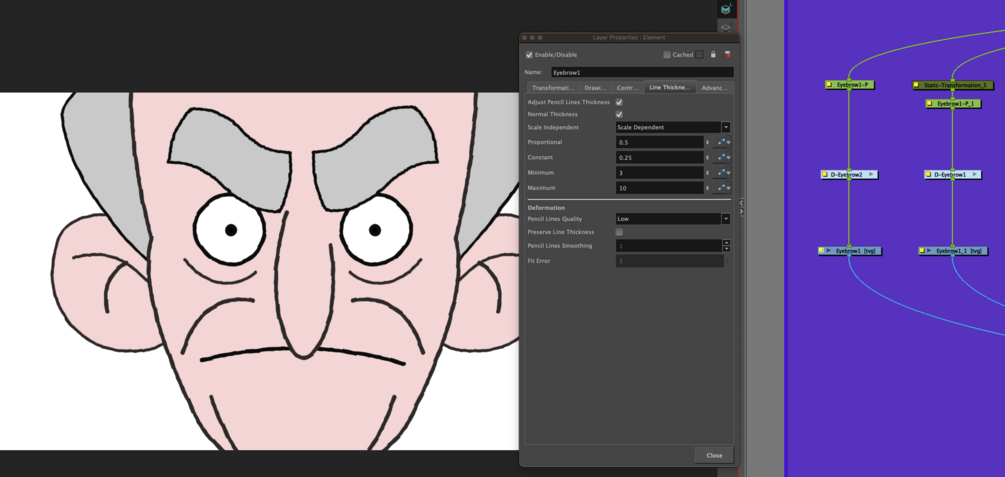This screenshot has width=1005, height=477.
Task: Click the arrow icon on Eyebrow1_1 [tvg] node
Action: pyautogui.click(x=929, y=251)
